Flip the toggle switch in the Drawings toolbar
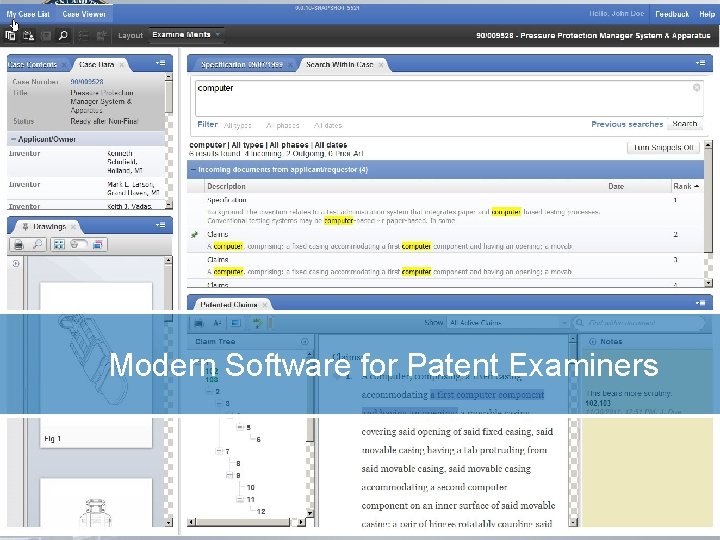 coord(79,244)
